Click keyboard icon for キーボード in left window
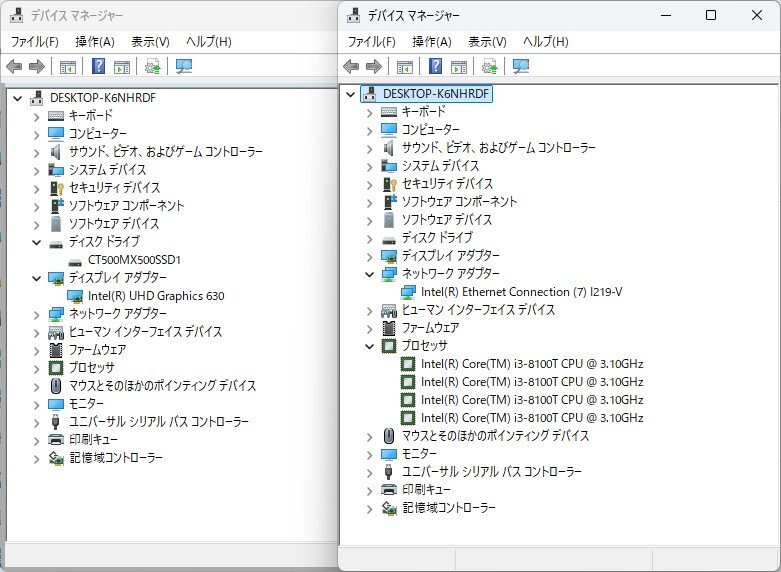781x572 pixels. [x=56, y=116]
